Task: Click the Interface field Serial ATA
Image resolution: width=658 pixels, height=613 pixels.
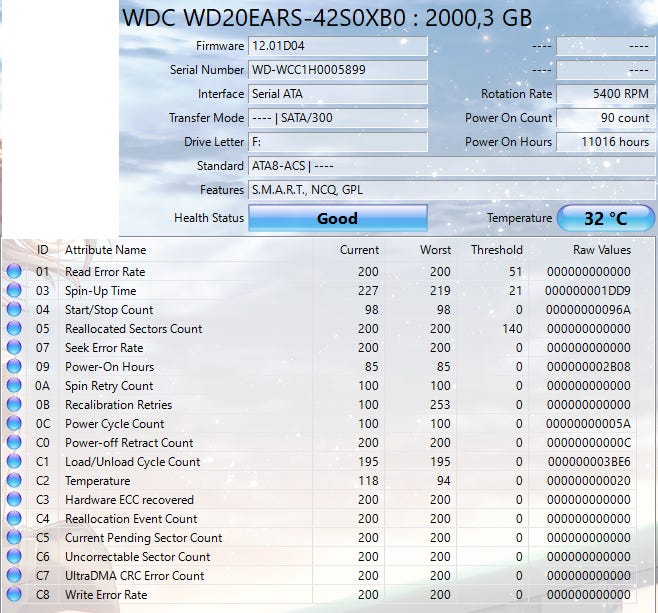Action: point(338,94)
